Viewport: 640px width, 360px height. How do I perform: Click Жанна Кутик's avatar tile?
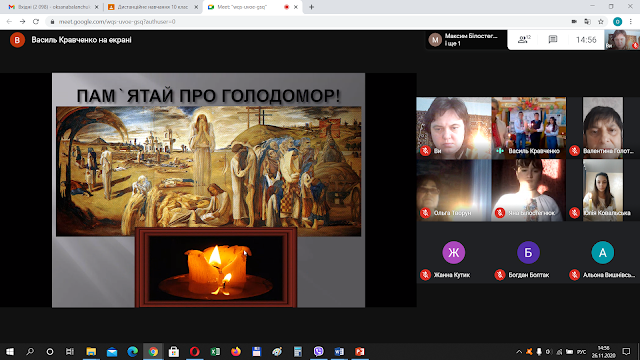pos(453,252)
